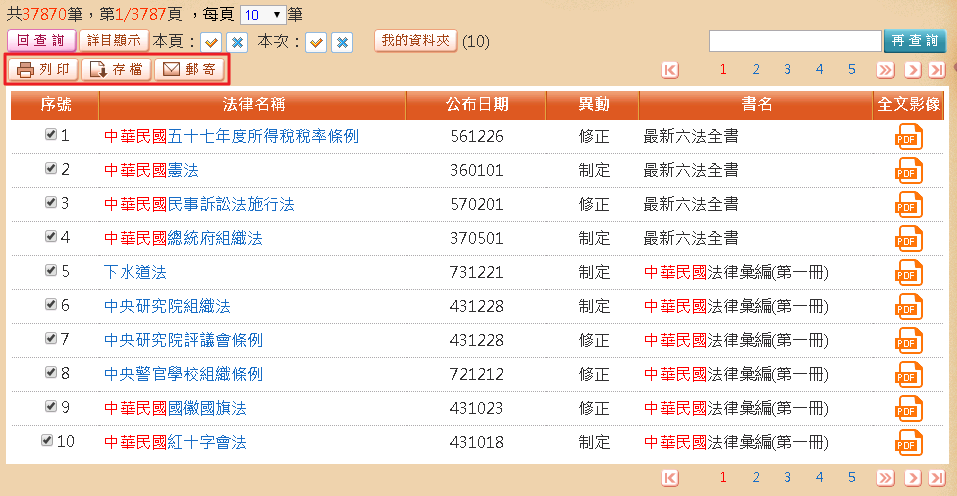The height and width of the screenshot is (496, 957).
Task: Open the per-page count dropdown
Action: coord(263,16)
